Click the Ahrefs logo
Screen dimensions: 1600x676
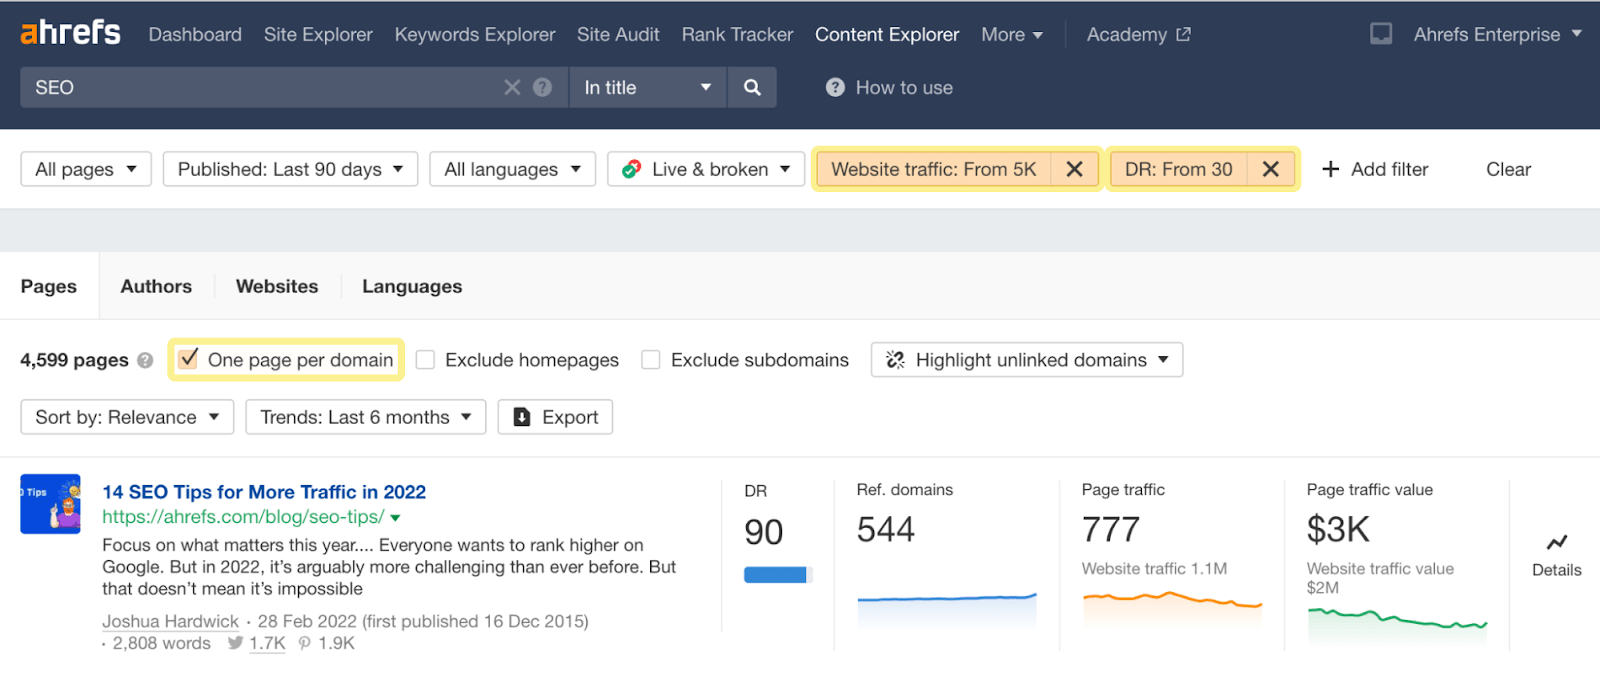pyautogui.click(x=71, y=33)
